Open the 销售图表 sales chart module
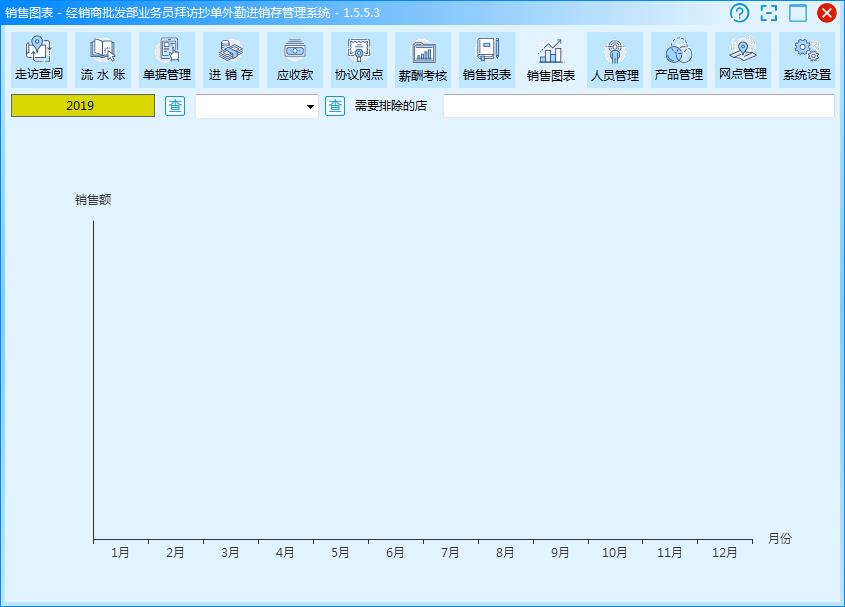 pos(551,60)
